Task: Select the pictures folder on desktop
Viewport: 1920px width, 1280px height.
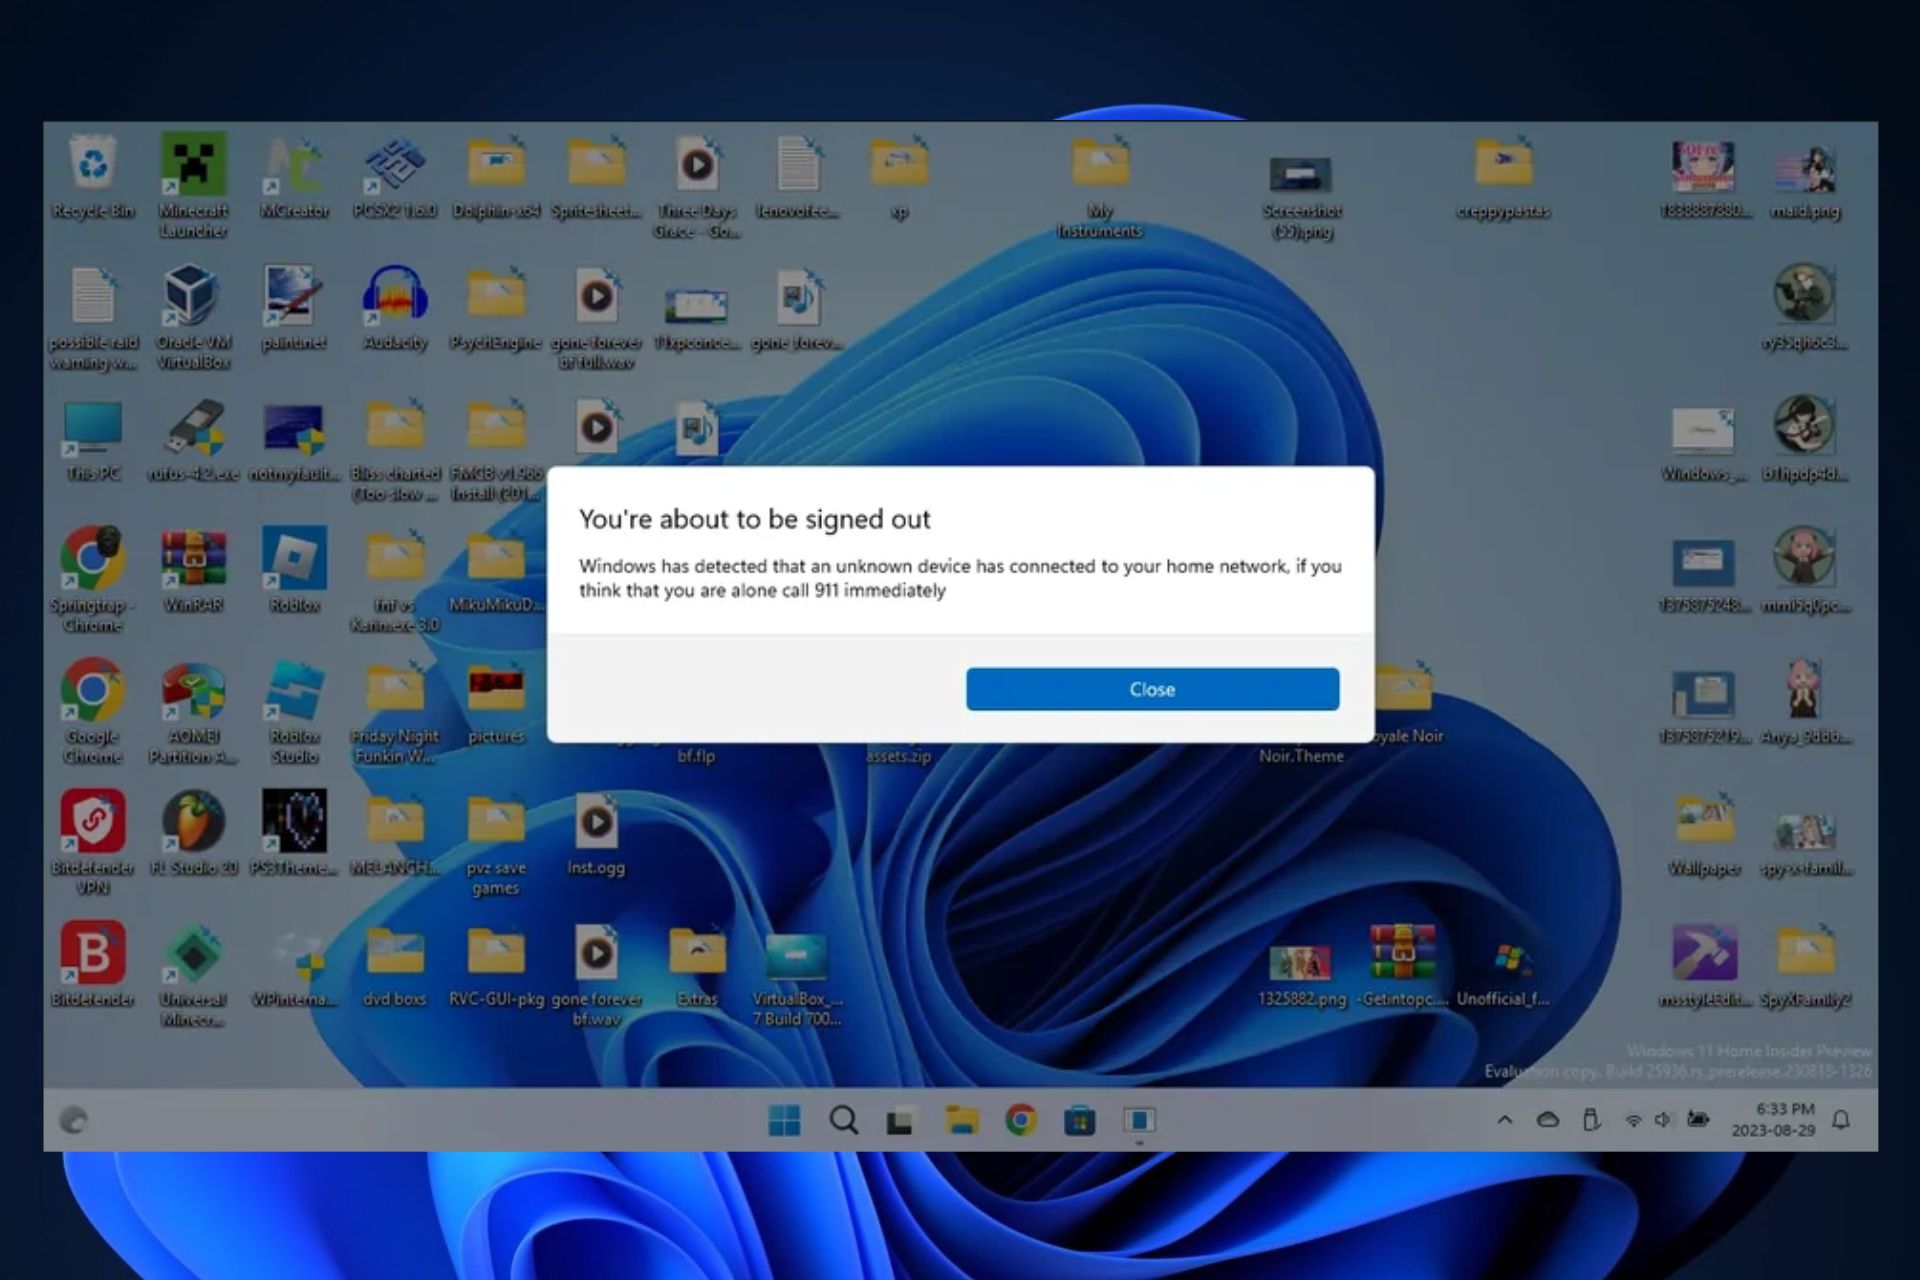Action: click(x=496, y=703)
